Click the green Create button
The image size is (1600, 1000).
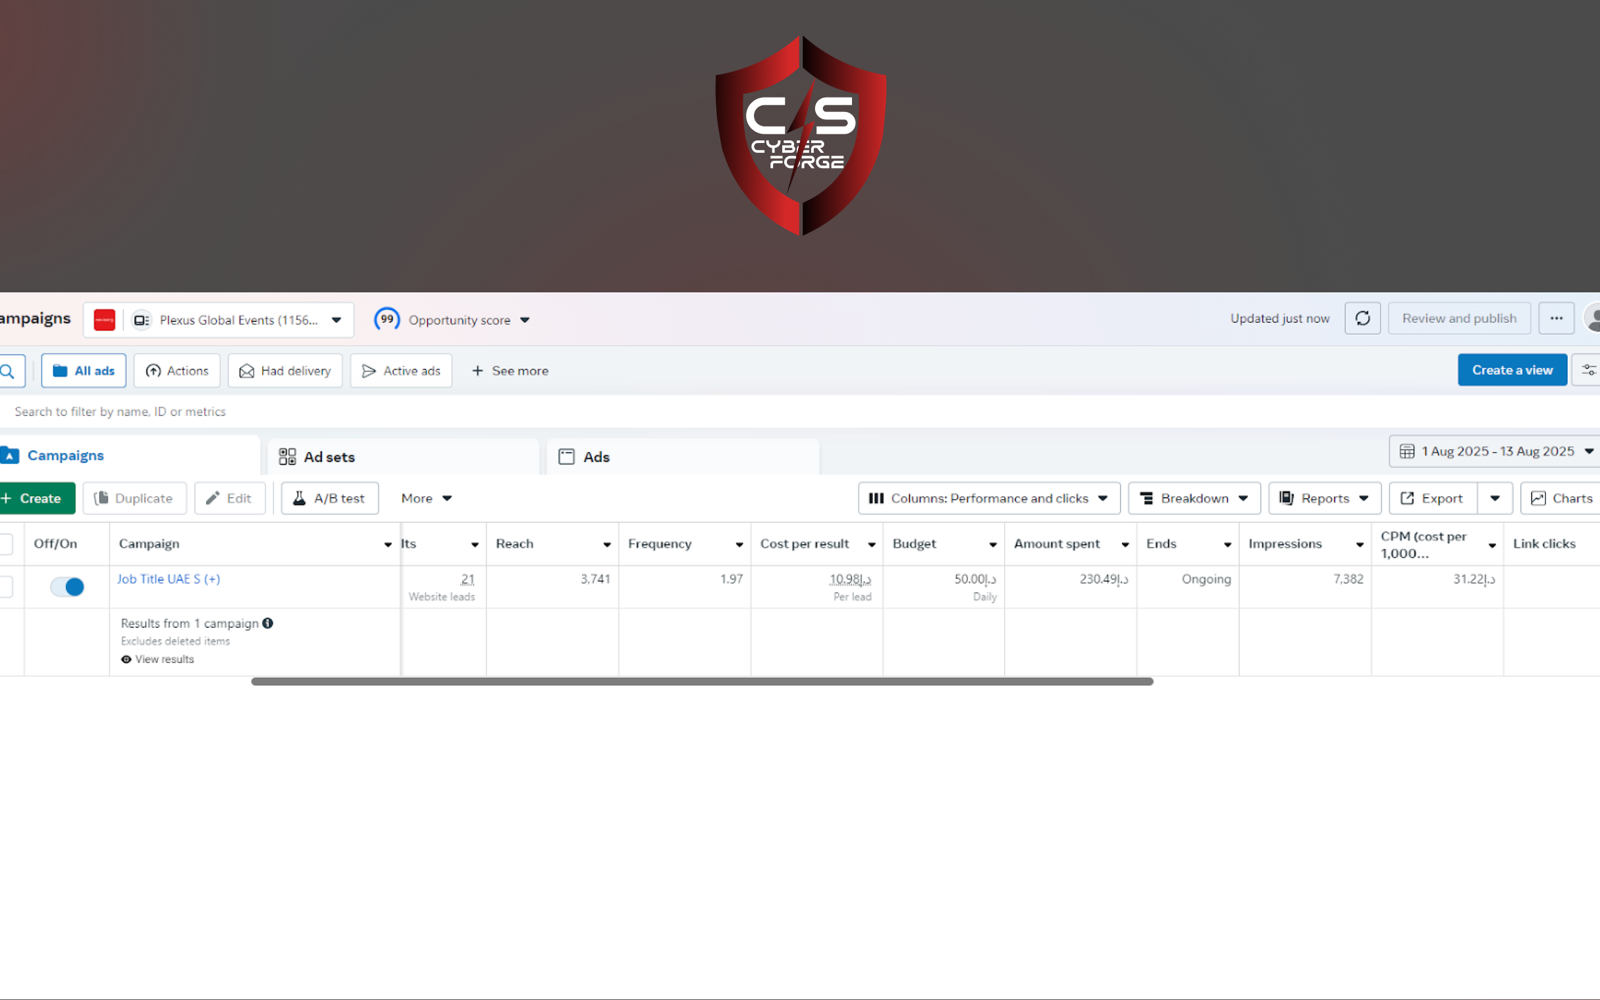coord(37,498)
